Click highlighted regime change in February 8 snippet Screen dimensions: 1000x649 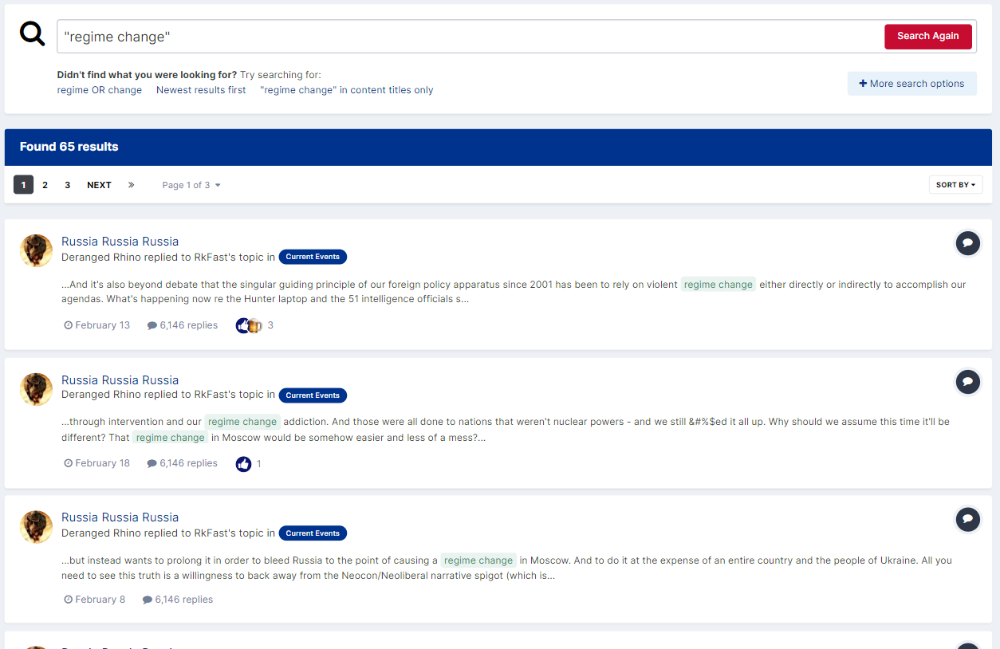pos(478,560)
